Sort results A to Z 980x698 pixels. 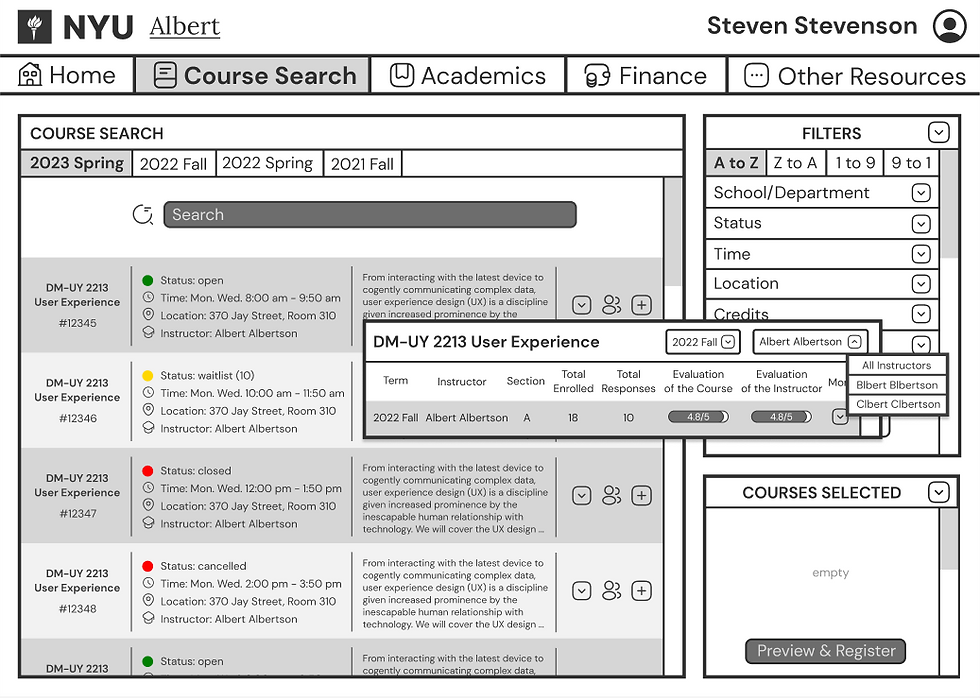coord(736,163)
